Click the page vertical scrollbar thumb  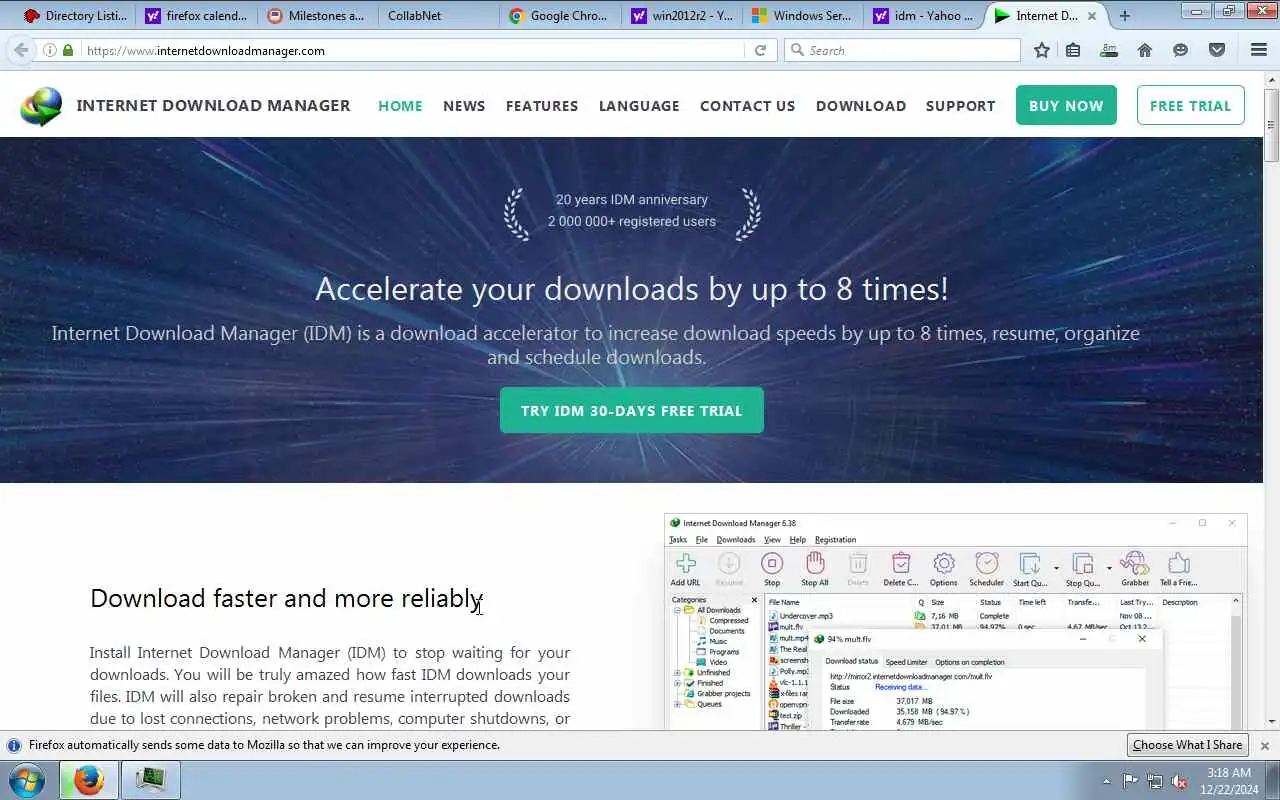(x=1272, y=125)
